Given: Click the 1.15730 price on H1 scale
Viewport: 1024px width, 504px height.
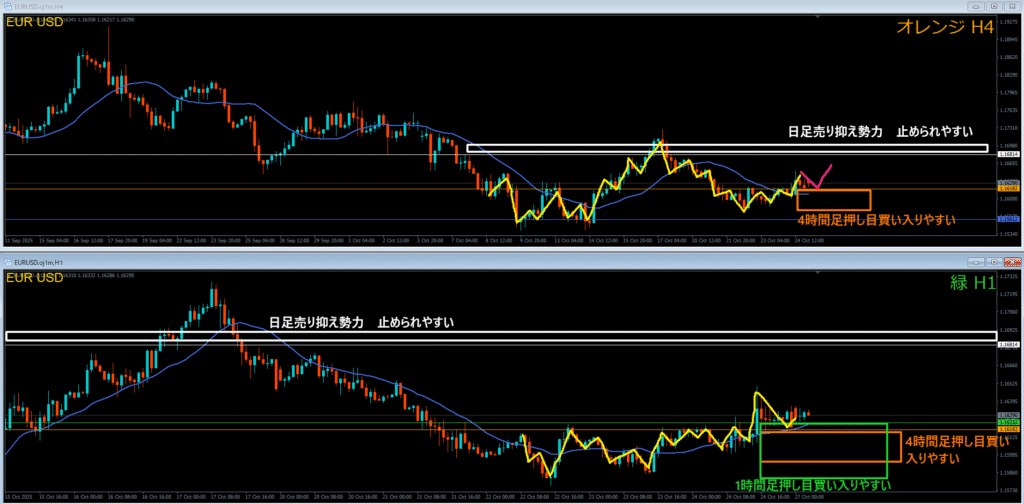Looking at the screenshot, I should [1010, 490].
